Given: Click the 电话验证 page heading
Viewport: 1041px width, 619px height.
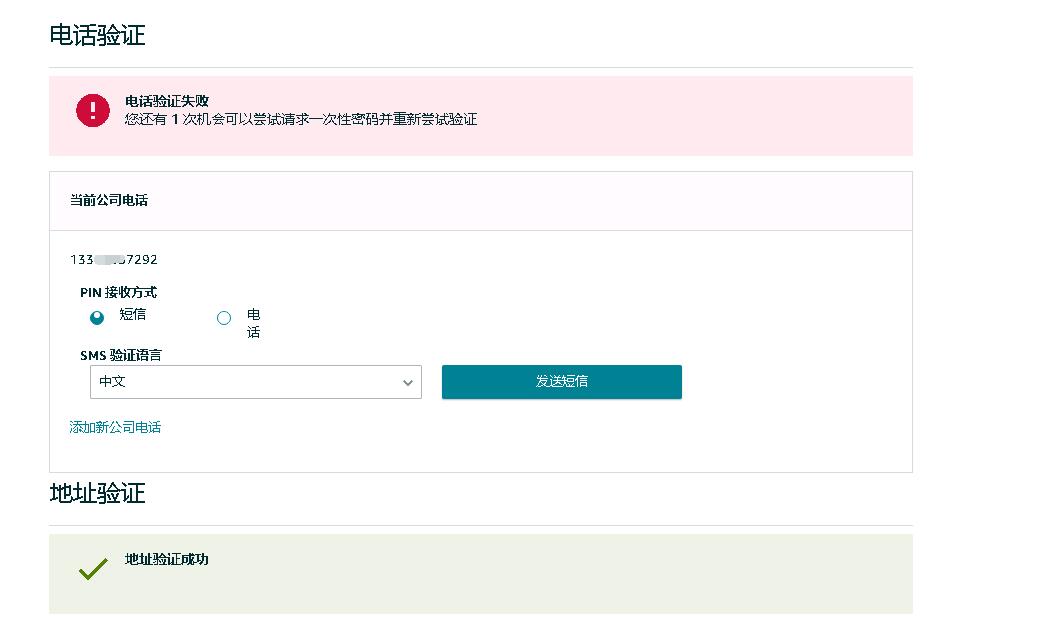Looking at the screenshot, I should pos(98,35).
